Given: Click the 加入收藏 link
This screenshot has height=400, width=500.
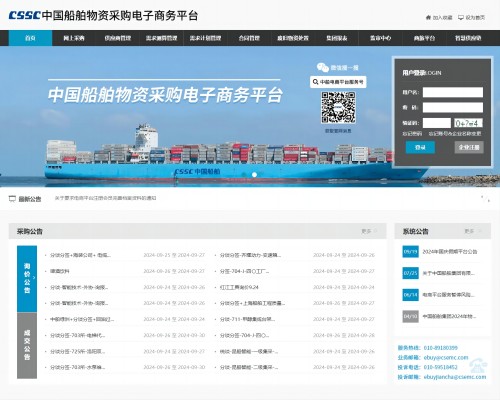Looking at the screenshot, I should tap(442, 18).
